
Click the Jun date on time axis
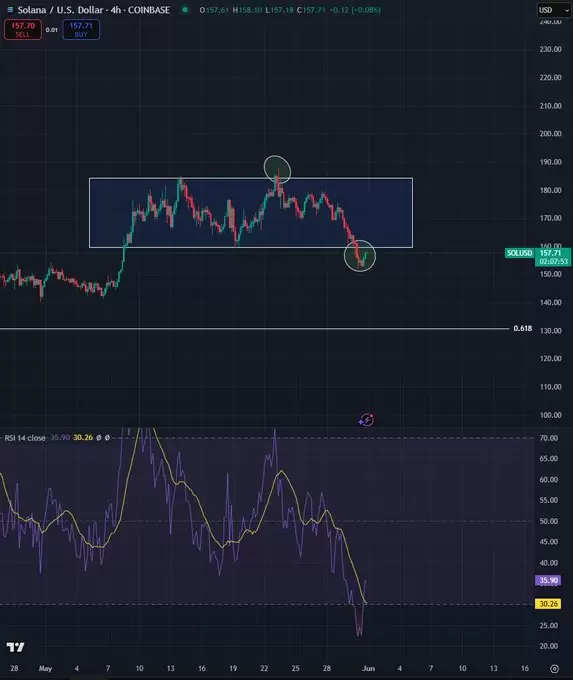click(368, 668)
